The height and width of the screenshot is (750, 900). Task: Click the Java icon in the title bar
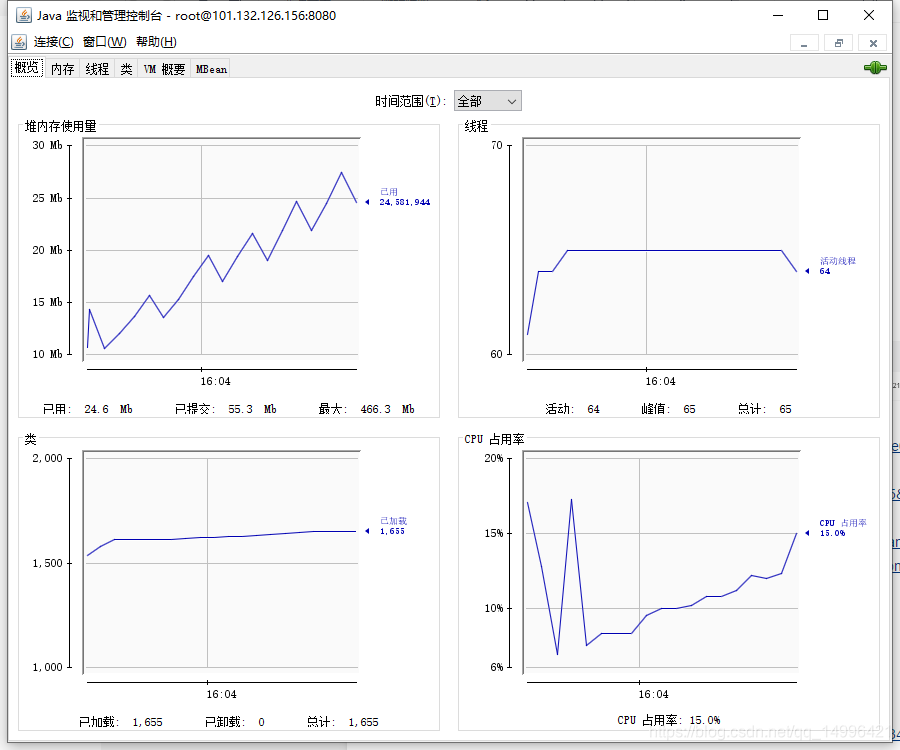(24, 15)
